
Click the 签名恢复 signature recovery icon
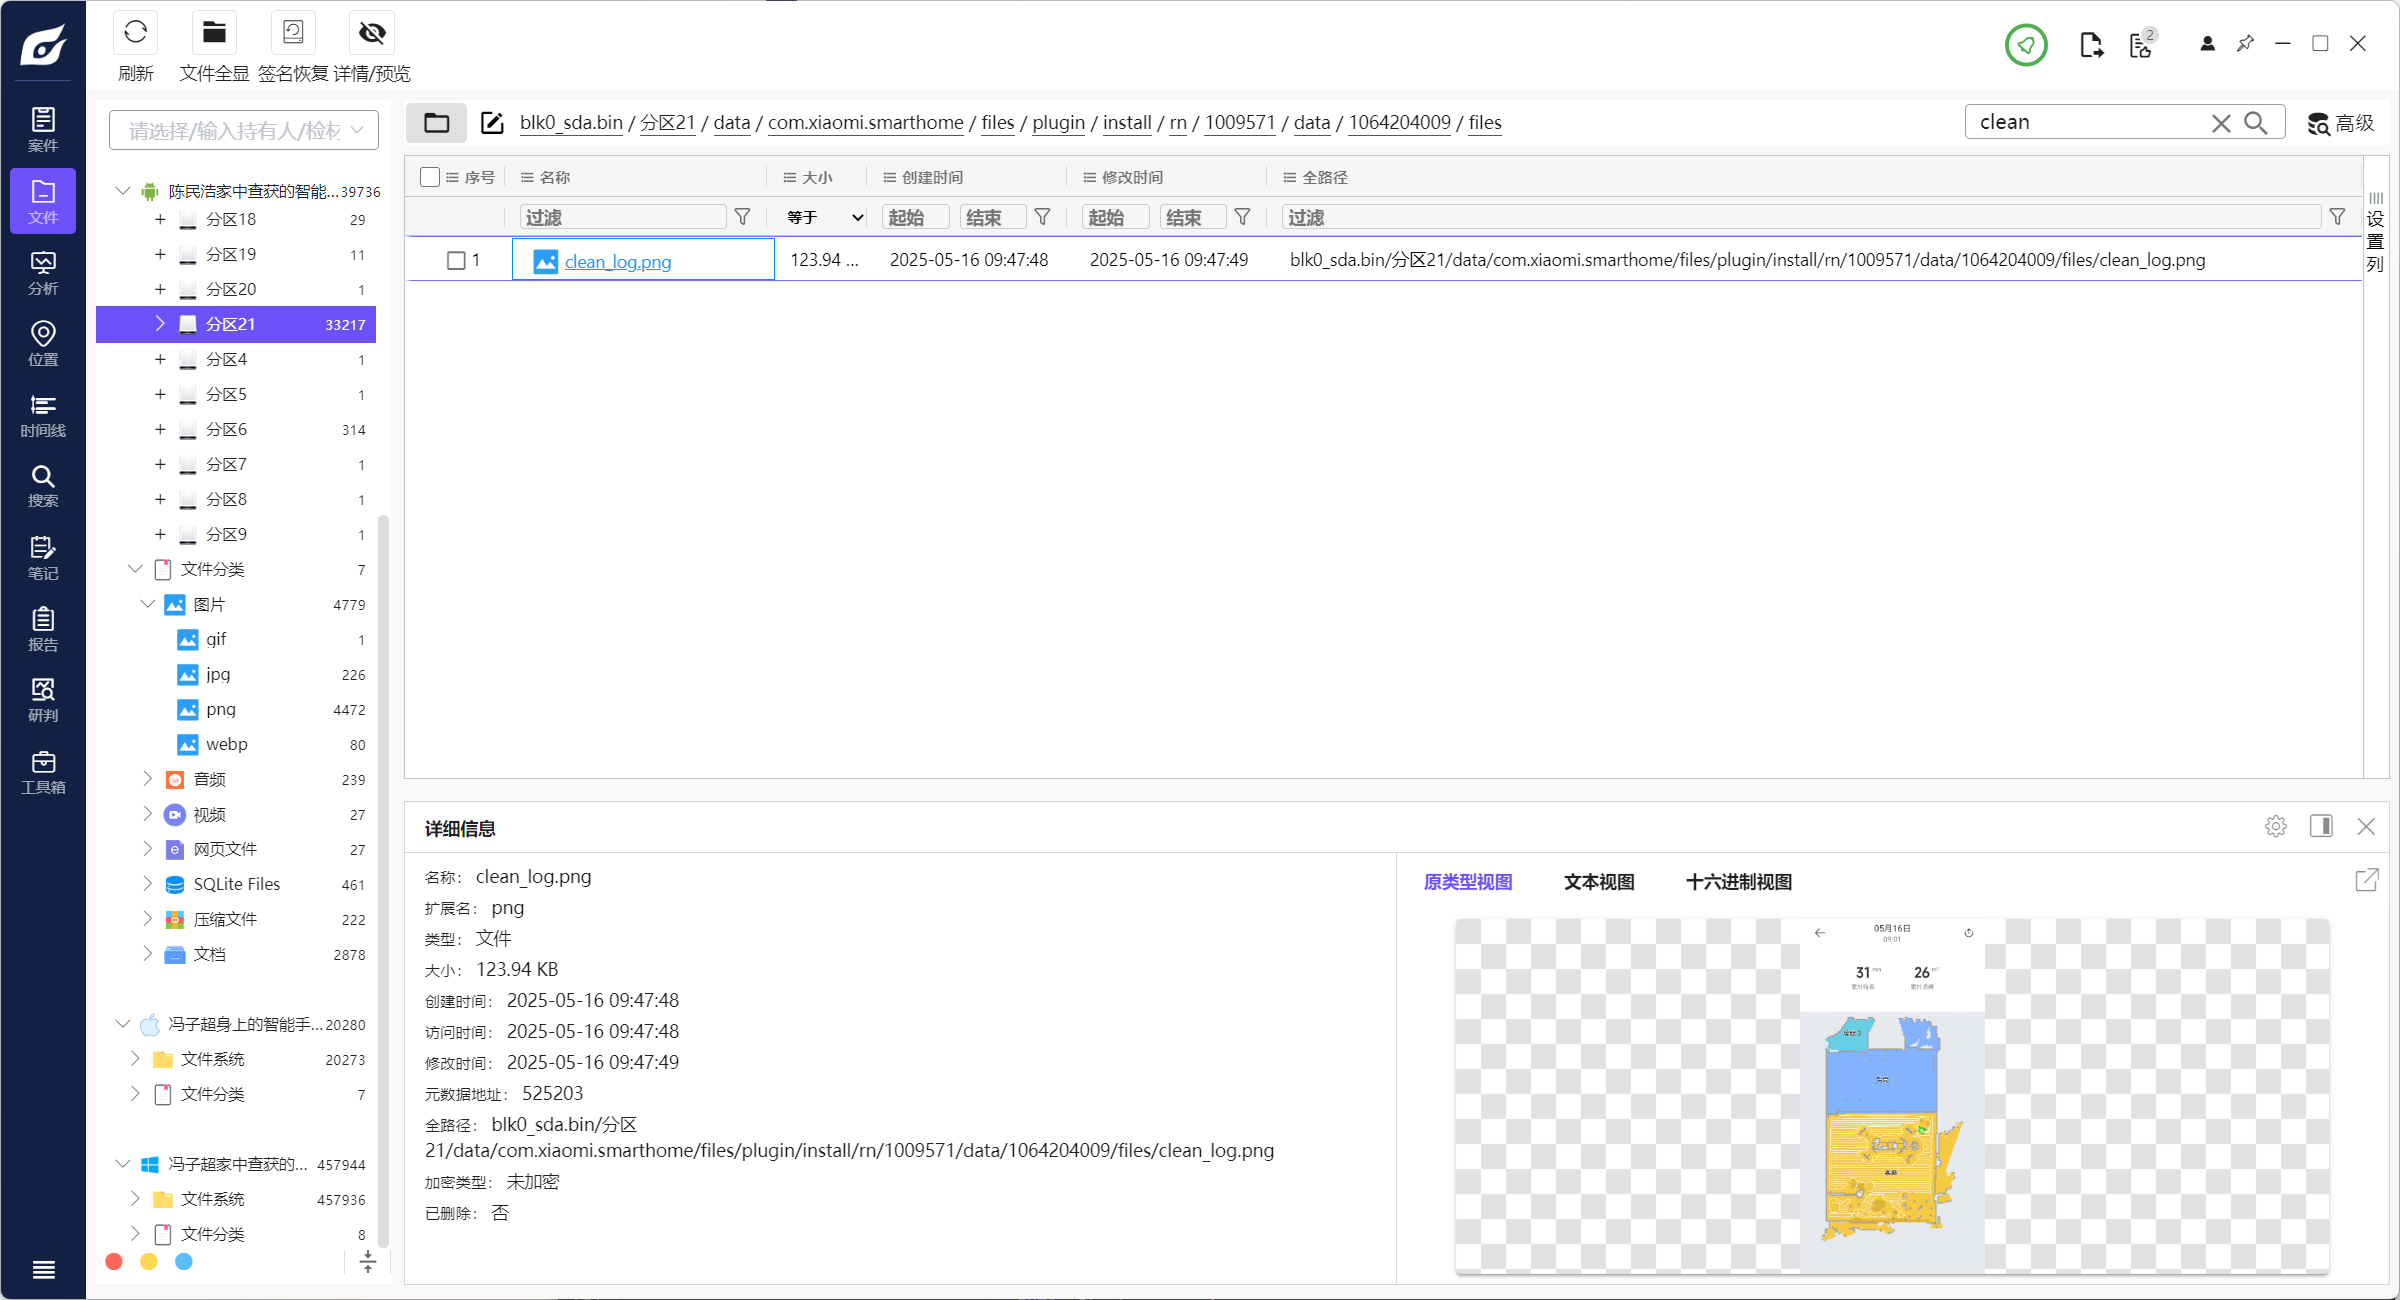(x=293, y=33)
